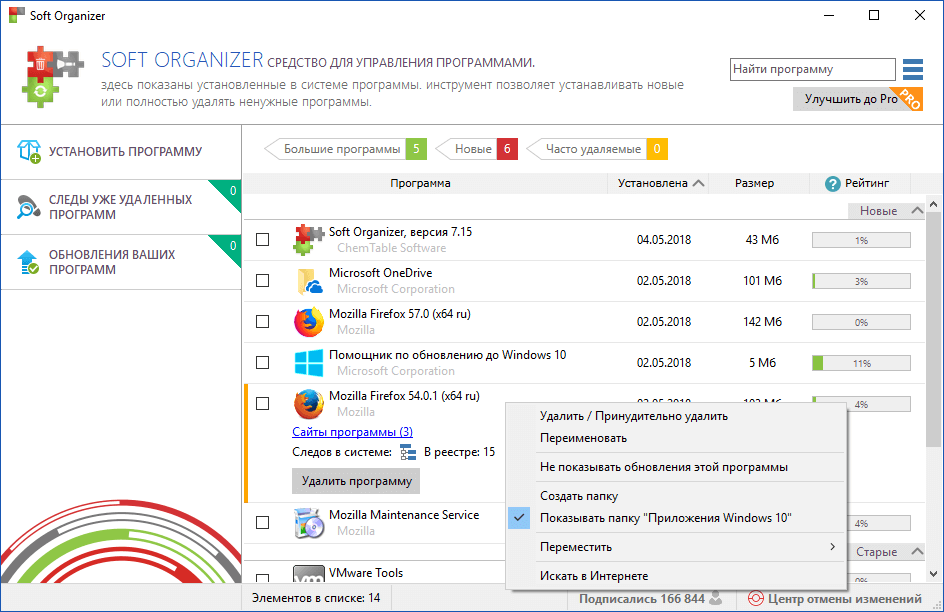
Task: Click the Microsoft OneDrive folder icon
Action: tap(309, 281)
